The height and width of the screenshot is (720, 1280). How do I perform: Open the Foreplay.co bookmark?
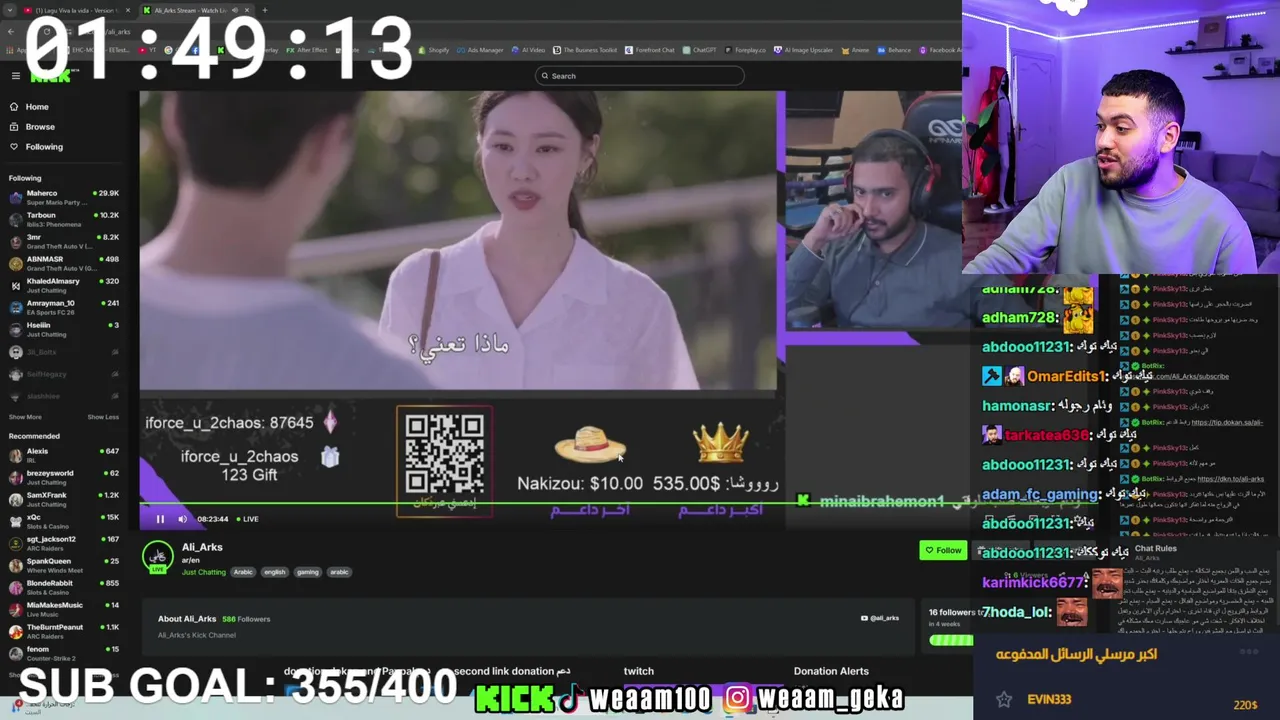(746, 50)
